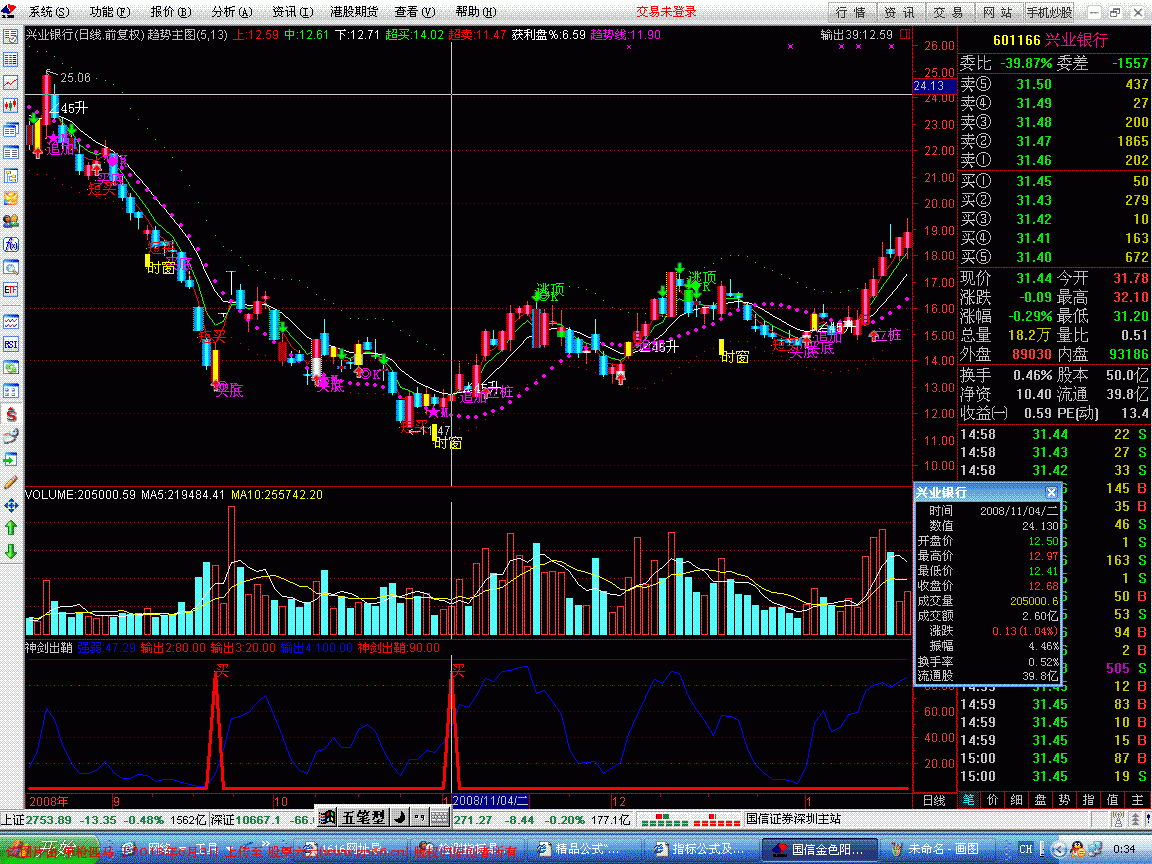Viewport: 1152px width, 864px height.
Task: Click the tree structure sidebar icon
Action: pyautogui.click(x=11, y=176)
